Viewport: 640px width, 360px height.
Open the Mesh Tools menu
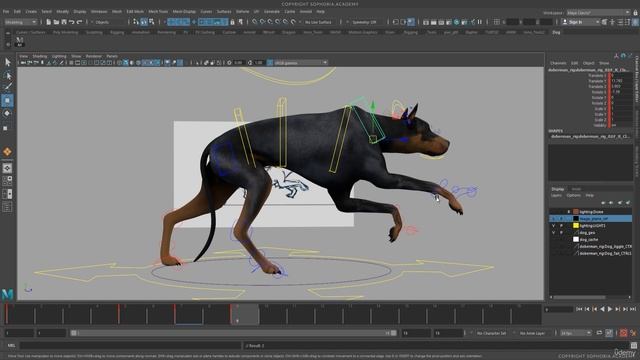[x=158, y=12]
